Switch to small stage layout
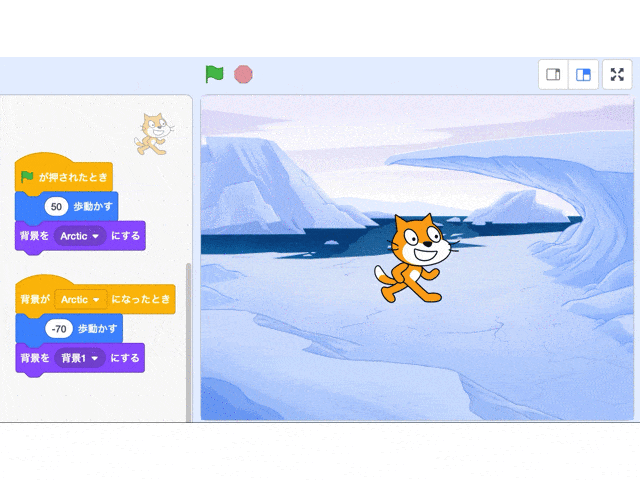640x480 pixels. pyautogui.click(x=553, y=74)
